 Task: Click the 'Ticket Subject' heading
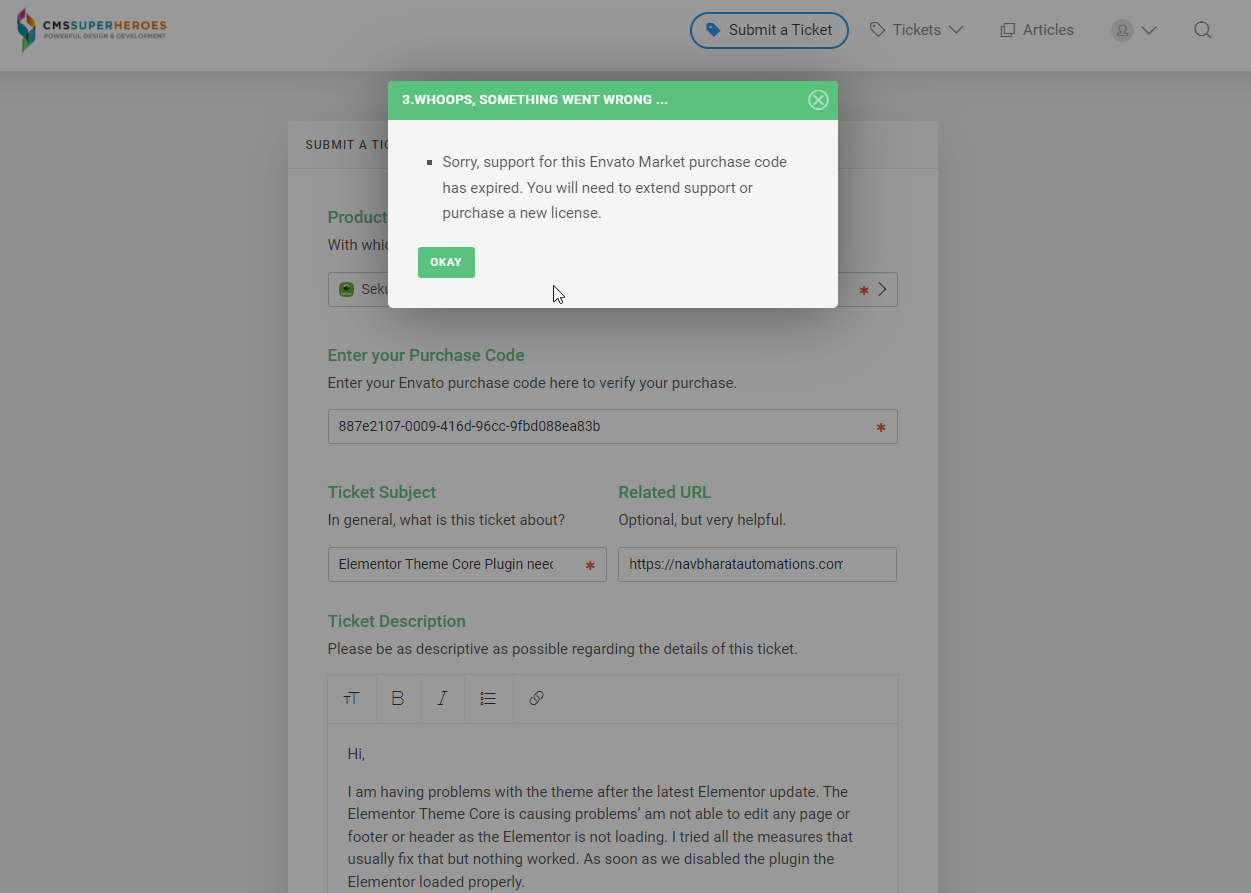pyautogui.click(x=382, y=492)
